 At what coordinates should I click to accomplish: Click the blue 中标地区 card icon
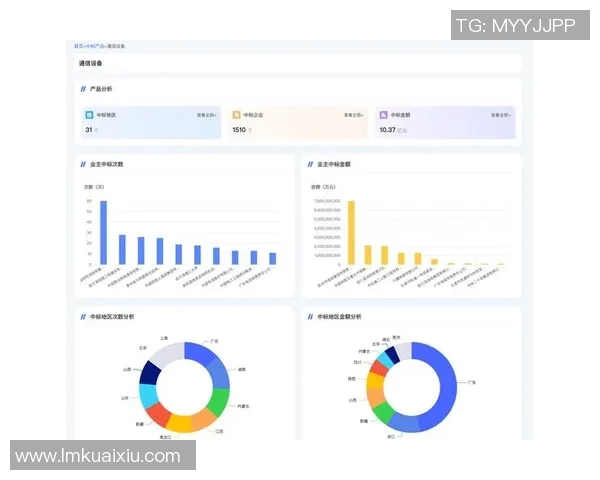tap(89, 115)
